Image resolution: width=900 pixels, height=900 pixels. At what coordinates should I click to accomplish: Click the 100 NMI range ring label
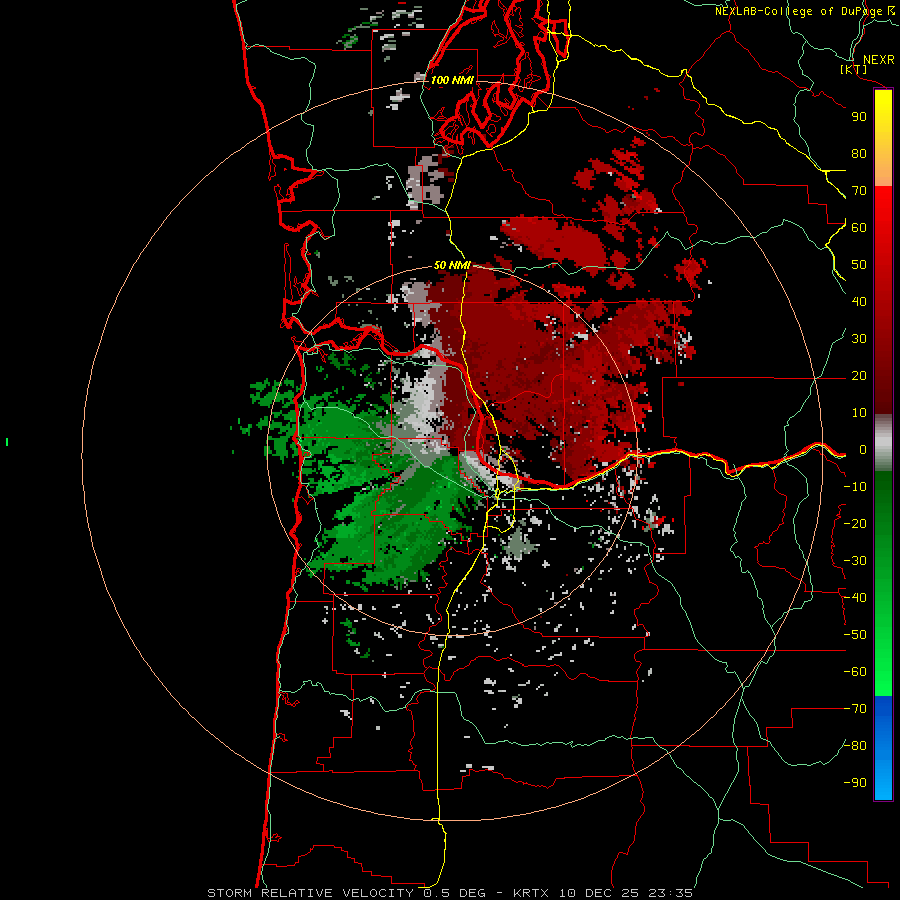pyautogui.click(x=452, y=80)
